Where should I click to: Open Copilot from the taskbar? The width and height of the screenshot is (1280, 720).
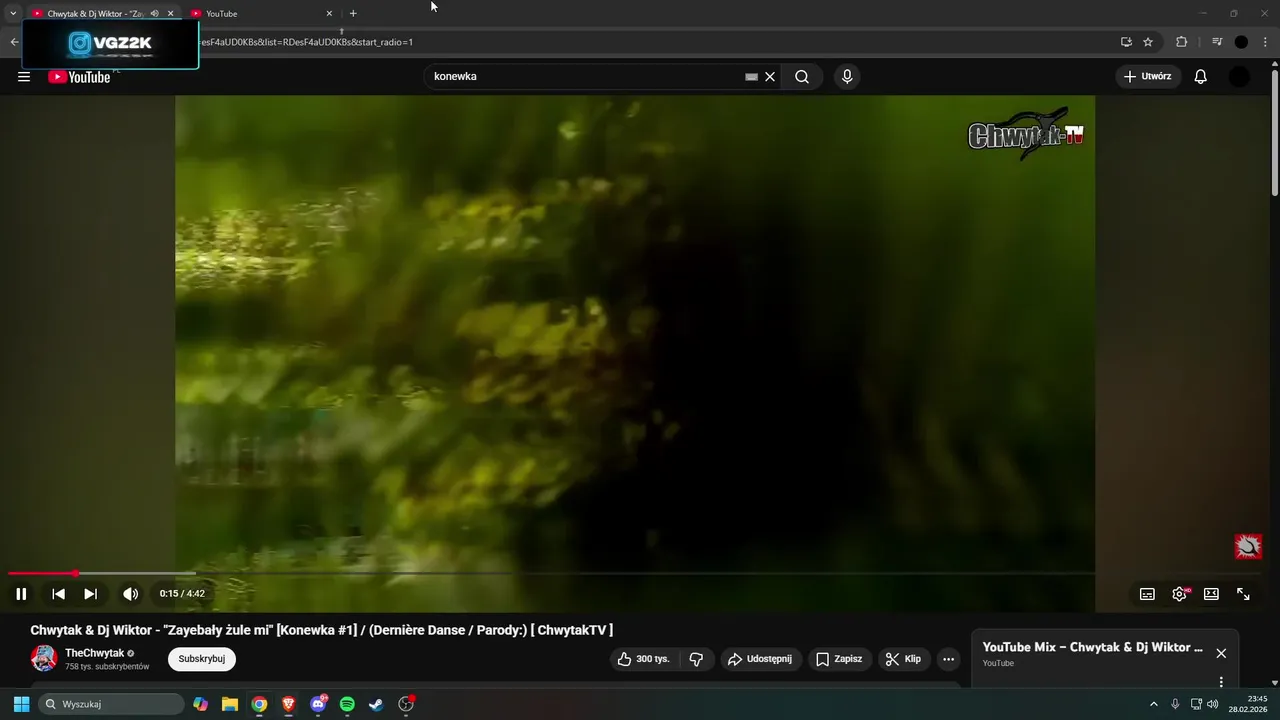pyautogui.click(x=201, y=704)
